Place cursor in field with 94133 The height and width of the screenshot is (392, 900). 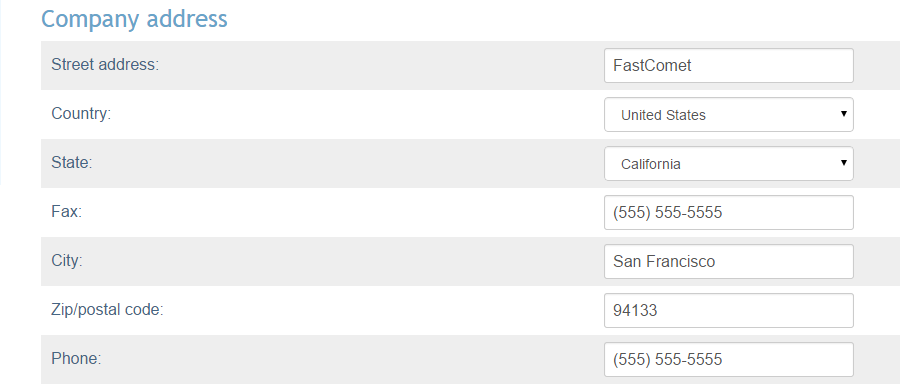pos(728,311)
